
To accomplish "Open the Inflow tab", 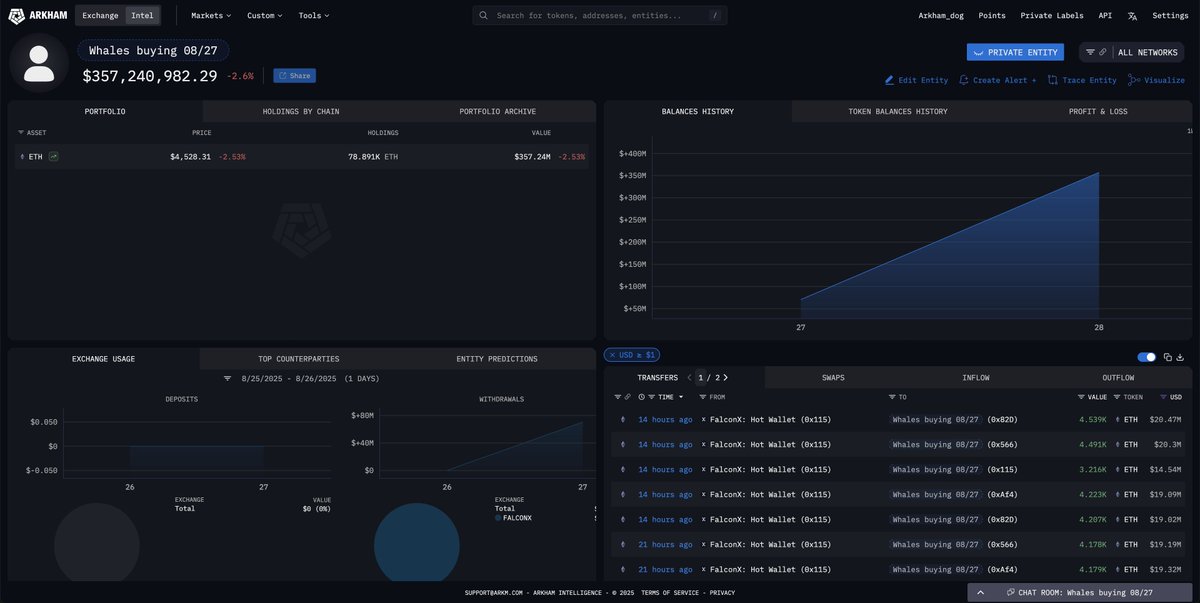I will click(x=976, y=378).
